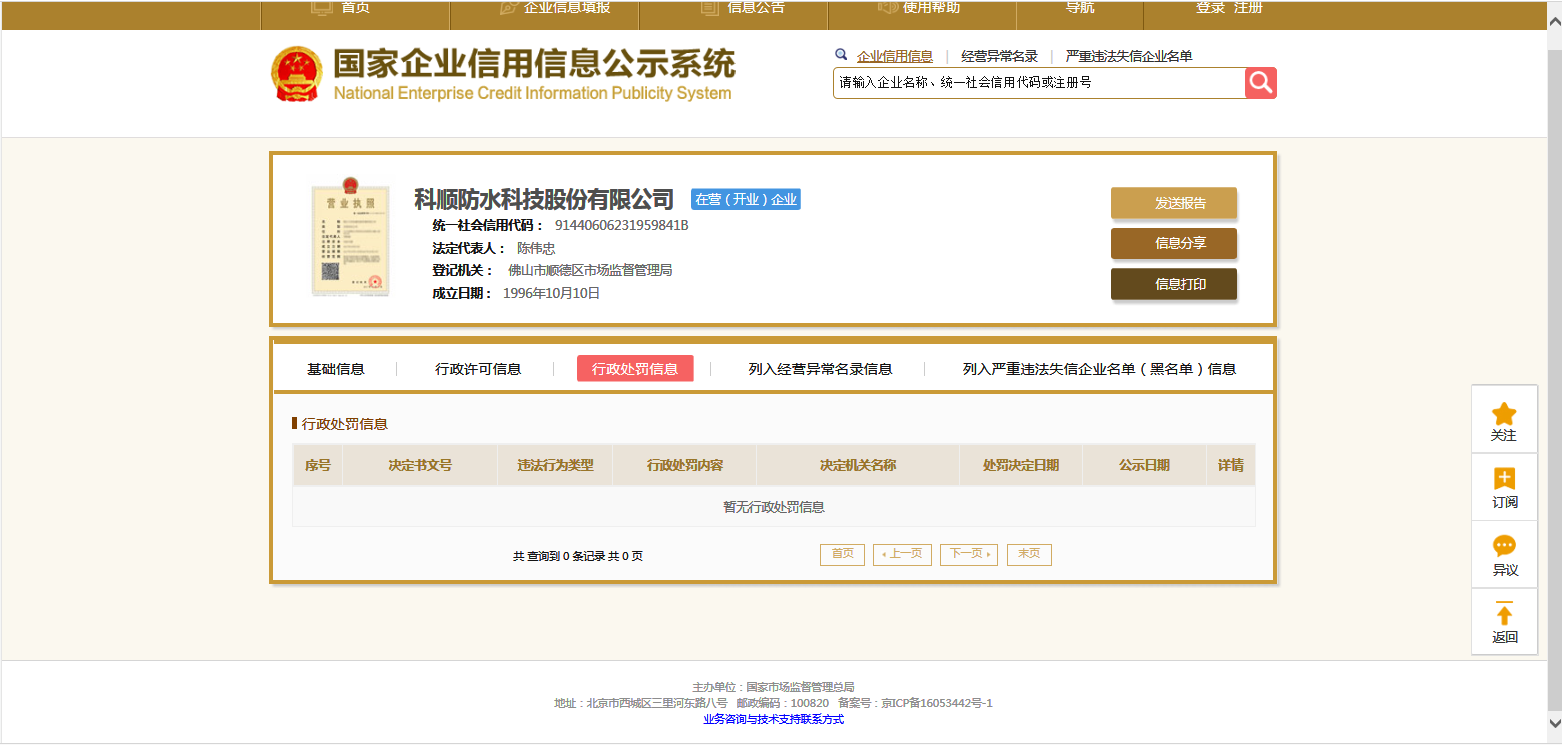Open the business license thumbnail image

[x=350, y=237]
